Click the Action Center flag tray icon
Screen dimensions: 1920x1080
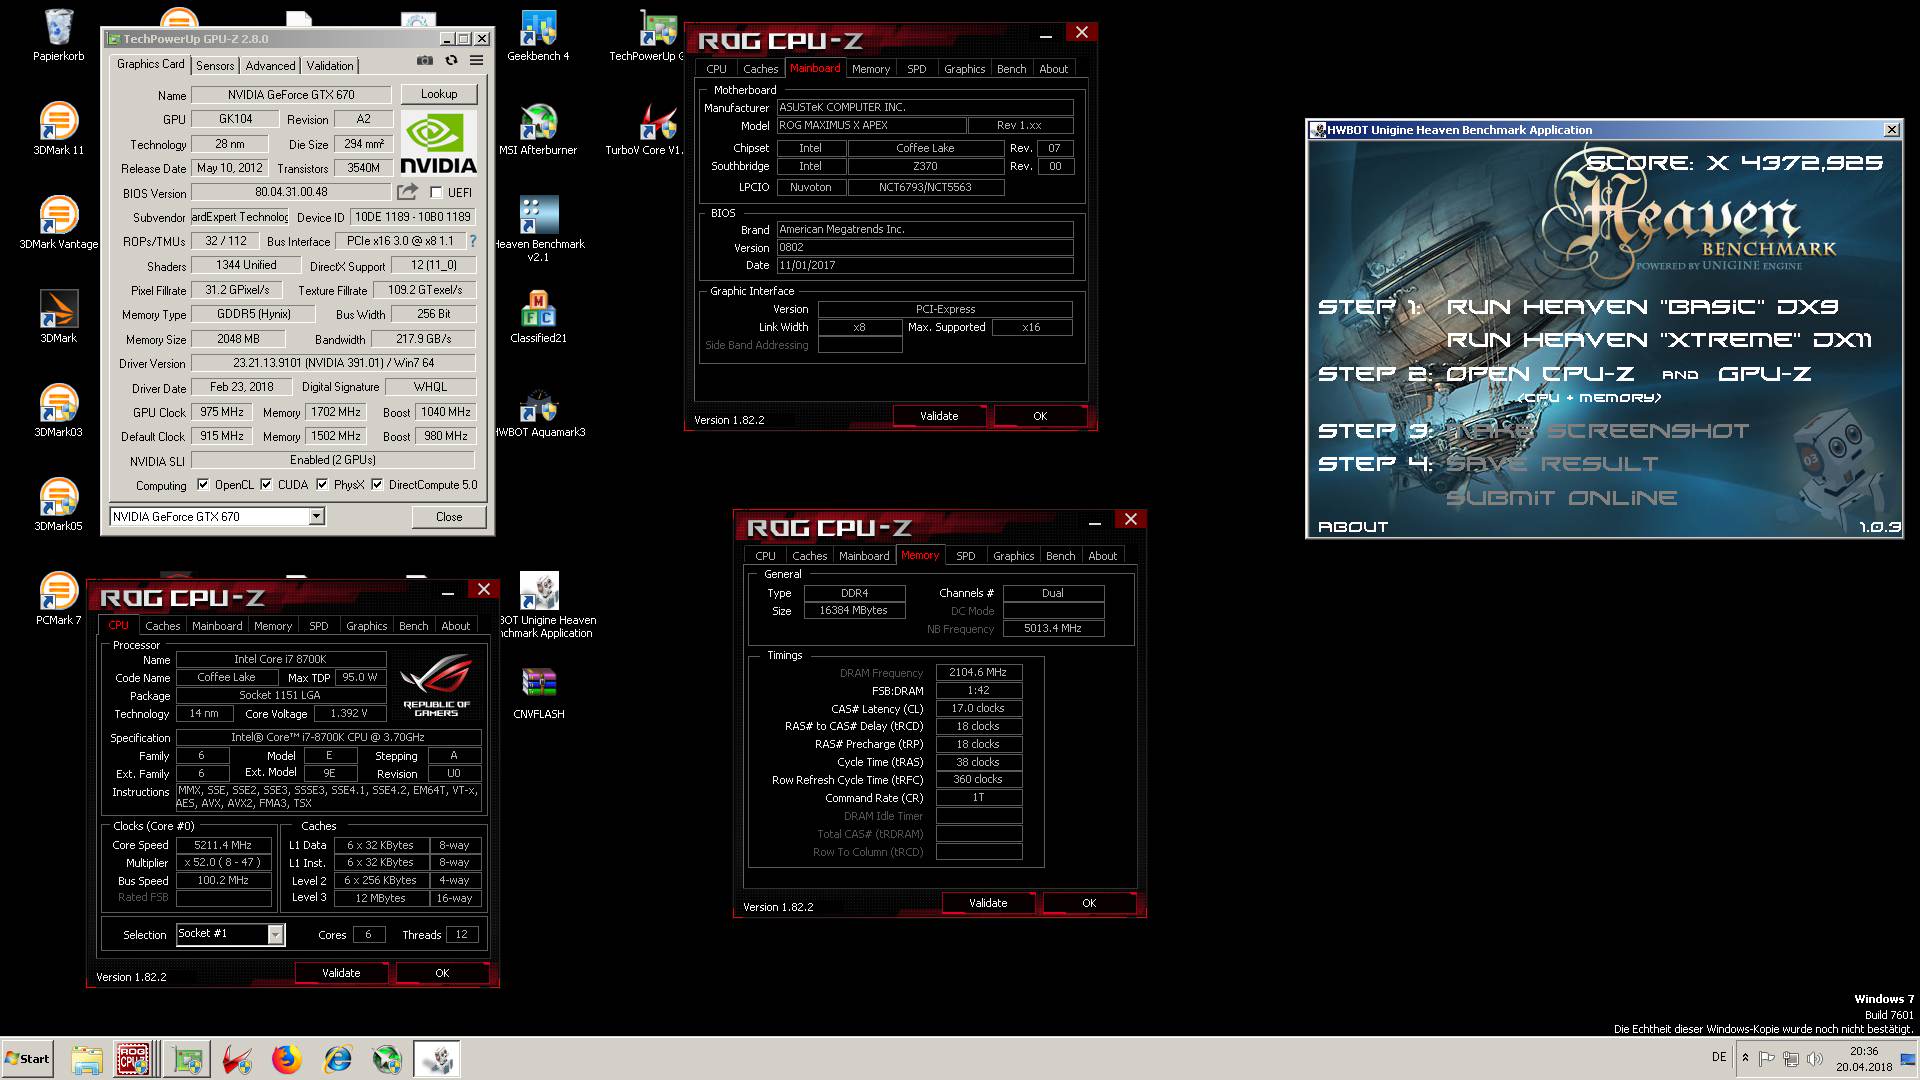[1767, 1059]
